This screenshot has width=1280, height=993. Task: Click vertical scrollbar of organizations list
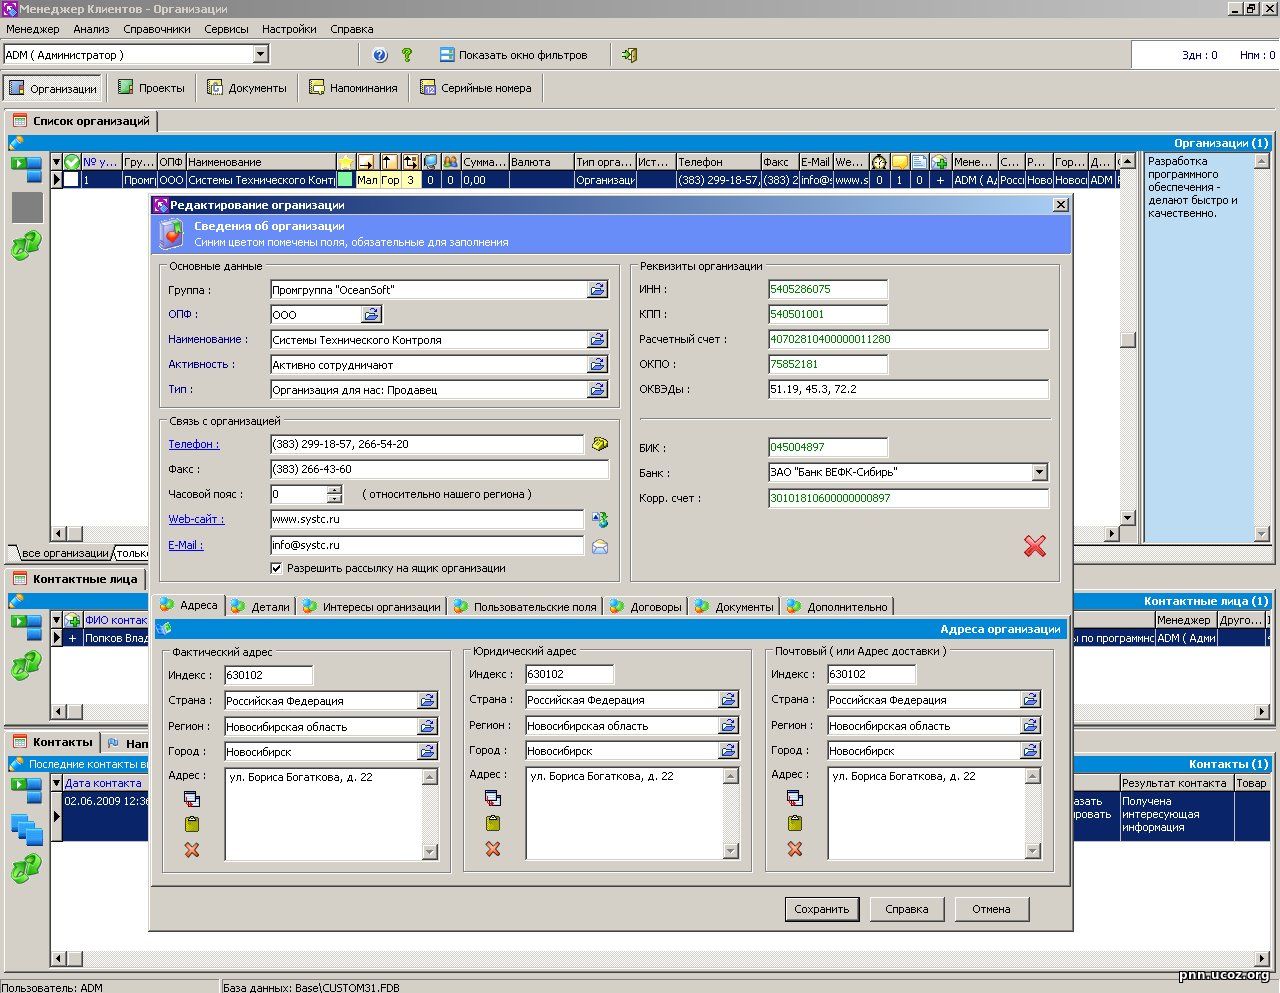(1128, 339)
